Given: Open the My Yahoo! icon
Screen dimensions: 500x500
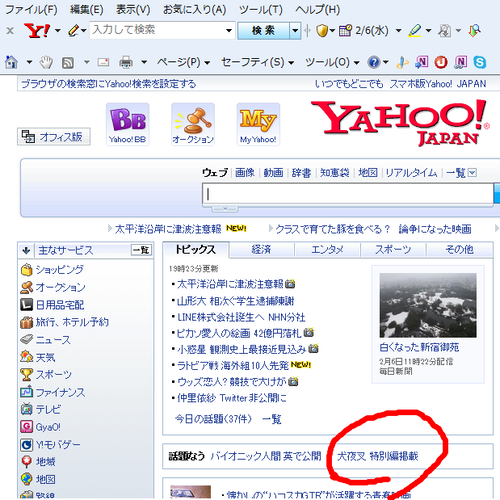Looking at the screenshot, I should click(258, 124).
